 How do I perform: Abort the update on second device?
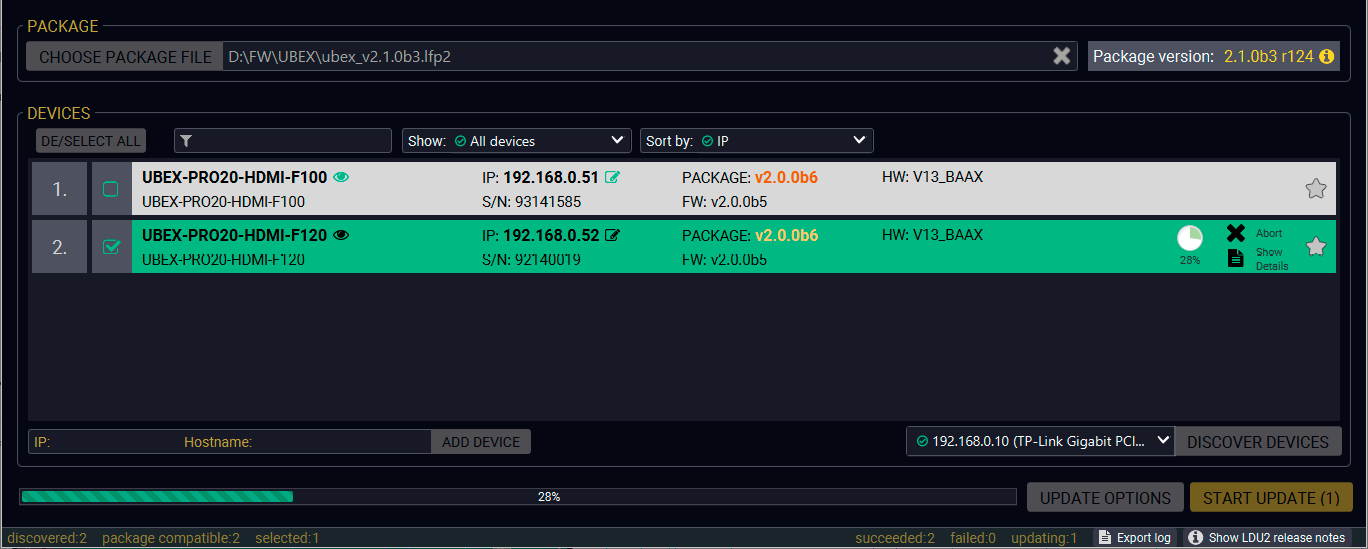(1237, 233)
